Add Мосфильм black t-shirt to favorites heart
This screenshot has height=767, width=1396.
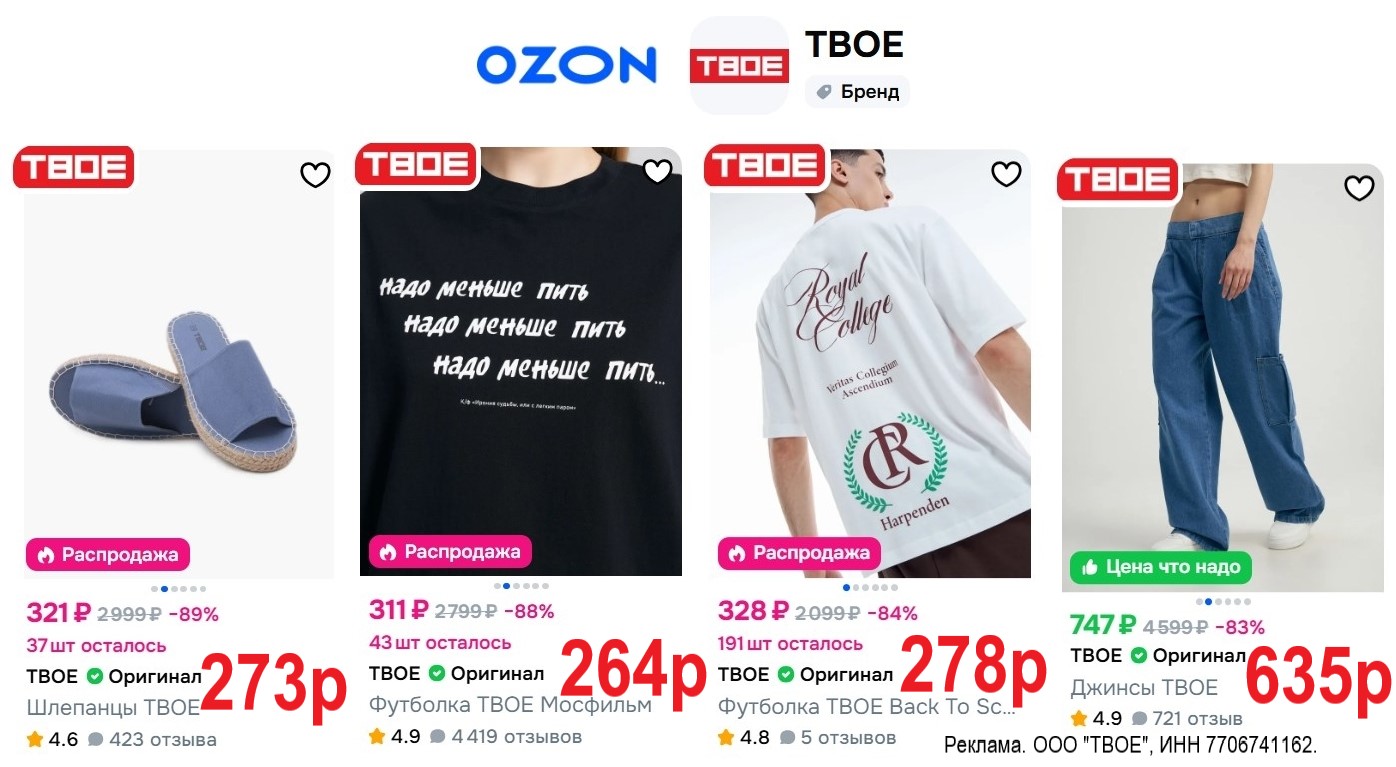pos(657,171)
